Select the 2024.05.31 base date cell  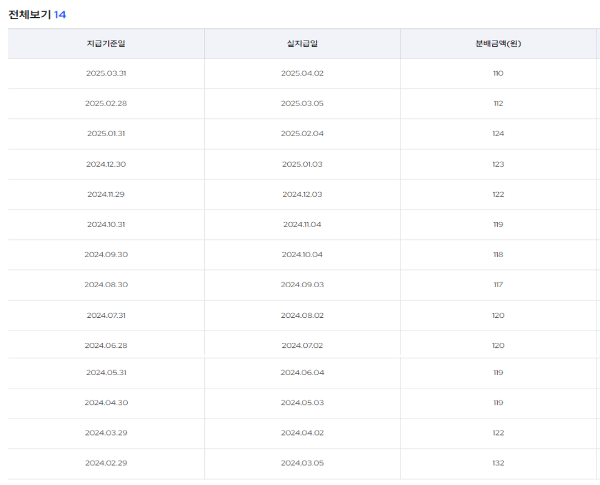click(x=106, y=372)
